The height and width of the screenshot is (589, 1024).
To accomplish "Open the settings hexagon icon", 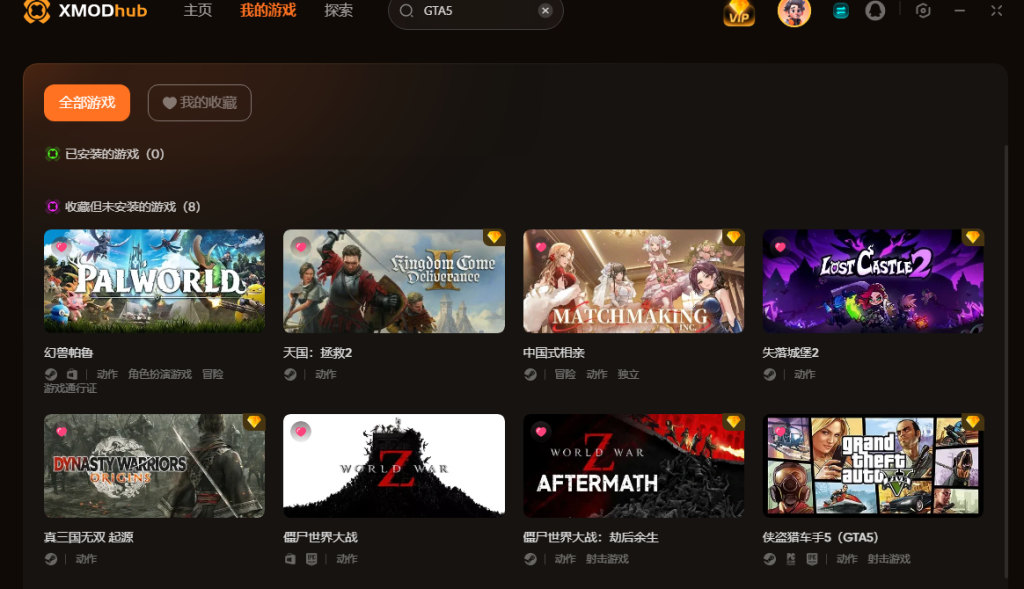I will click(923, 10).
